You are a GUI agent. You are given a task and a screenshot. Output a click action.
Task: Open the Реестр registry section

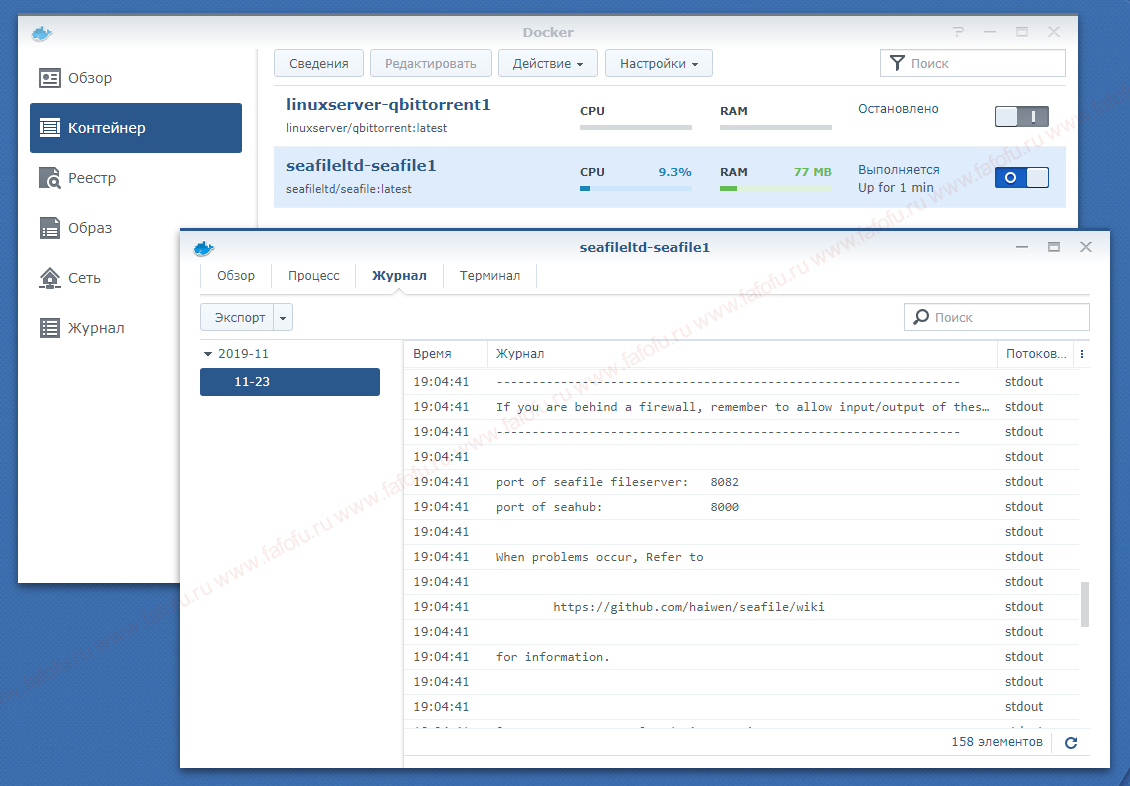(135, 178)
